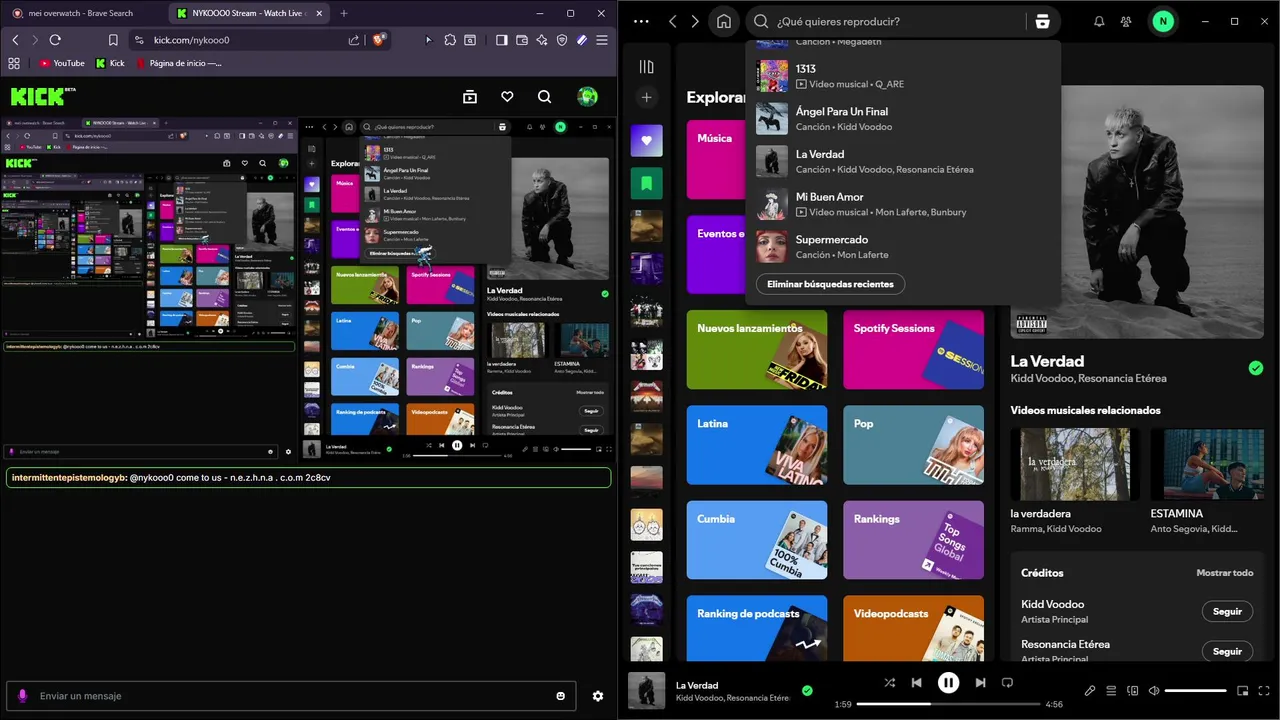1280x720 pixels.
Task: Open Kick bookmark in bookmarks bar
Action: click(x=110, y=63)
